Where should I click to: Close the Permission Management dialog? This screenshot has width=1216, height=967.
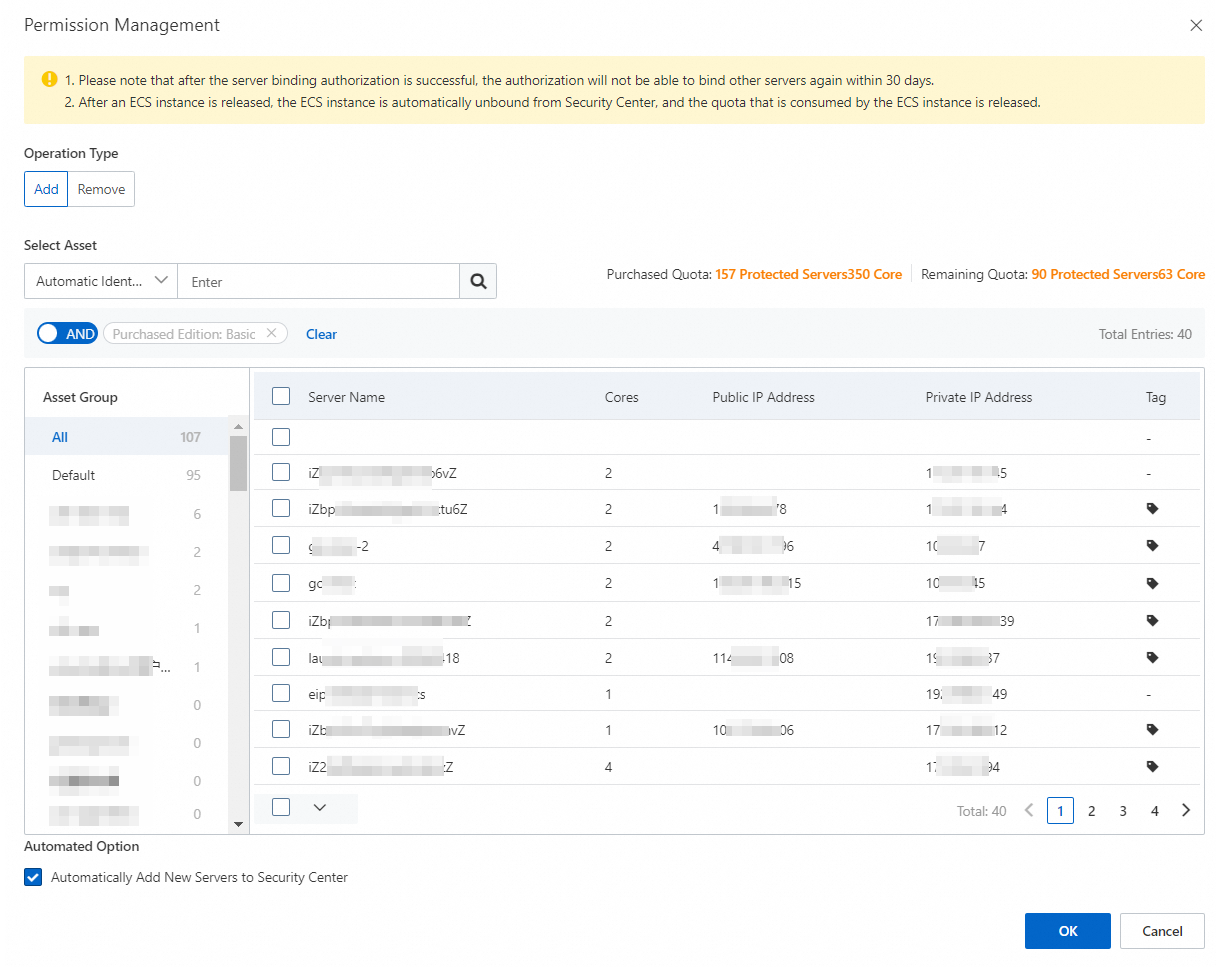pyautogui.click(x=1196, y=25)
